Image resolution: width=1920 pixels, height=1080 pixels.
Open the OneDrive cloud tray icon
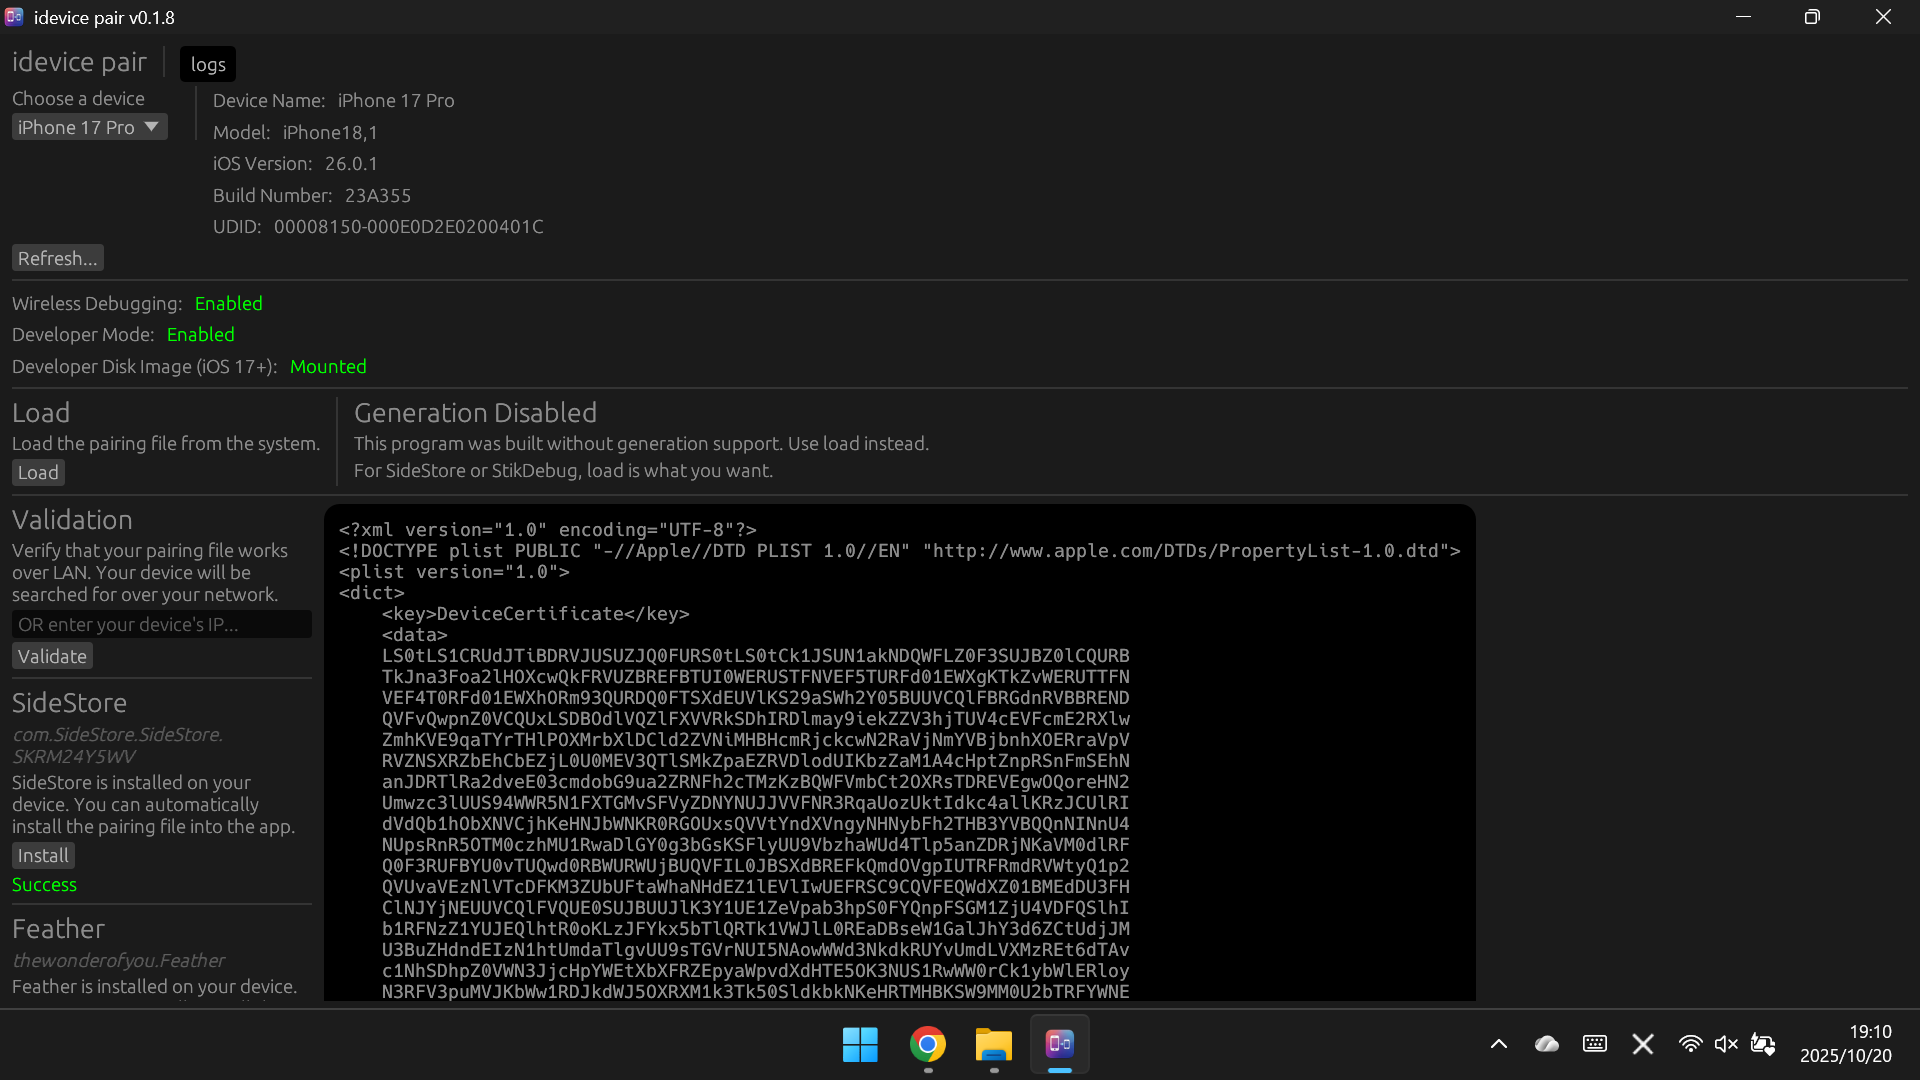click(1546, 1044)
